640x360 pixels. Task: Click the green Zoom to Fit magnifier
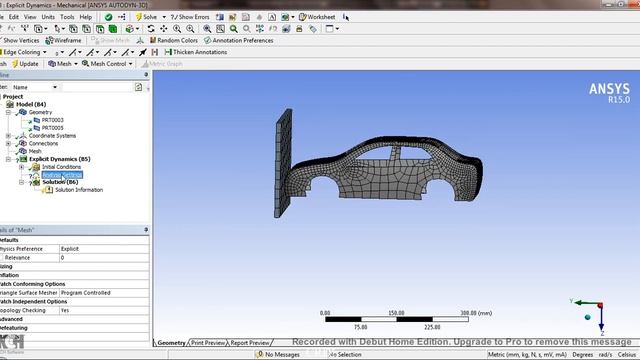pyautogui.click(x=233, y=29)
